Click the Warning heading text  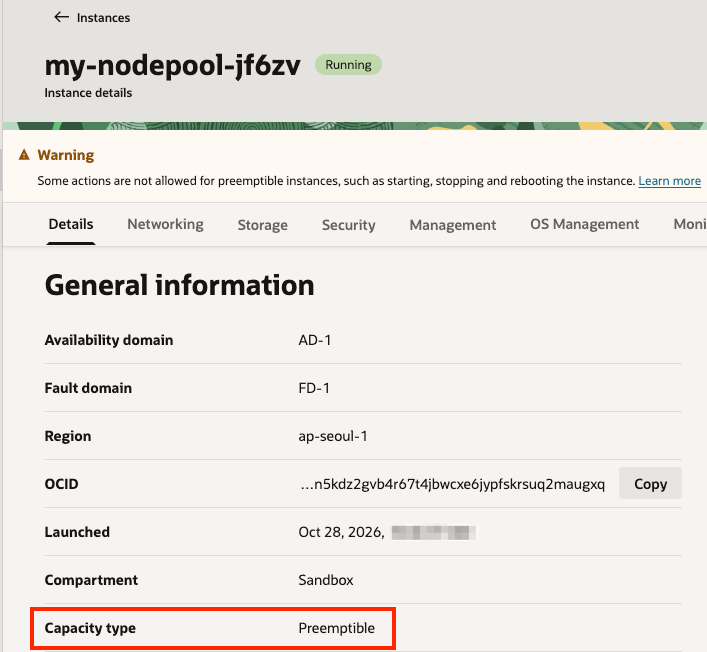pyautogui.click(x=66, y=155)
